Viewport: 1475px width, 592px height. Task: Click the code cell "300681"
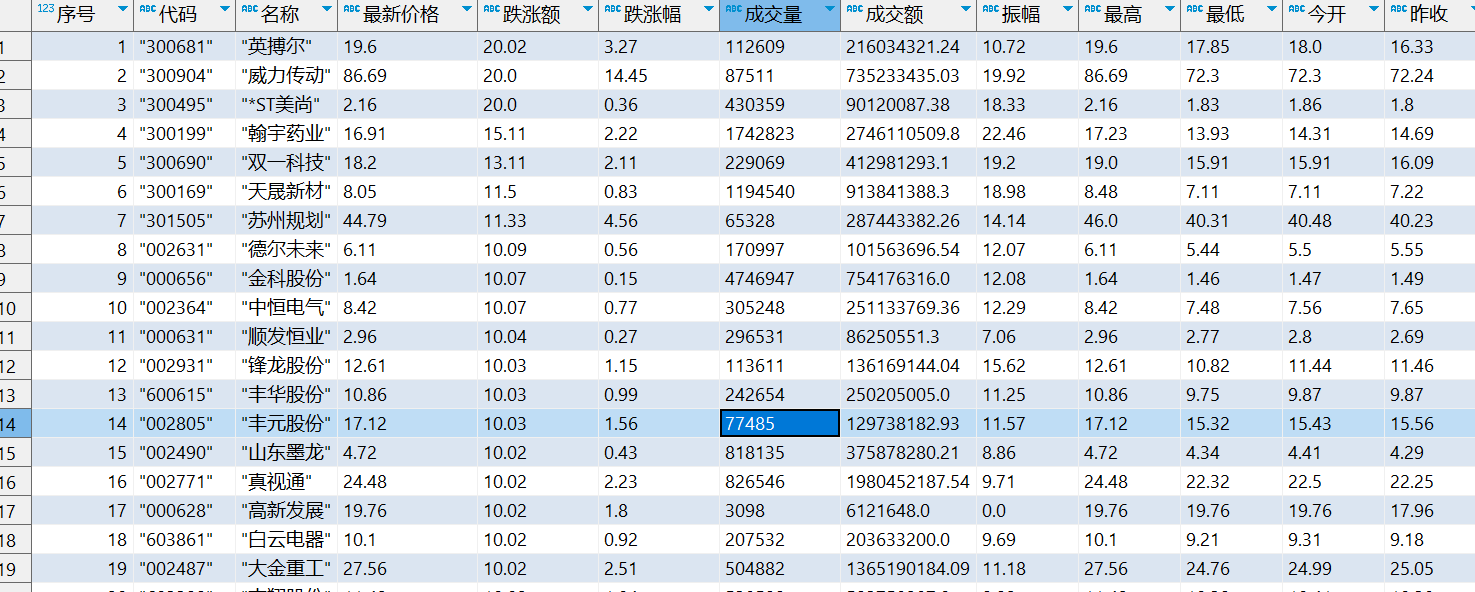(x=184, y=47)
